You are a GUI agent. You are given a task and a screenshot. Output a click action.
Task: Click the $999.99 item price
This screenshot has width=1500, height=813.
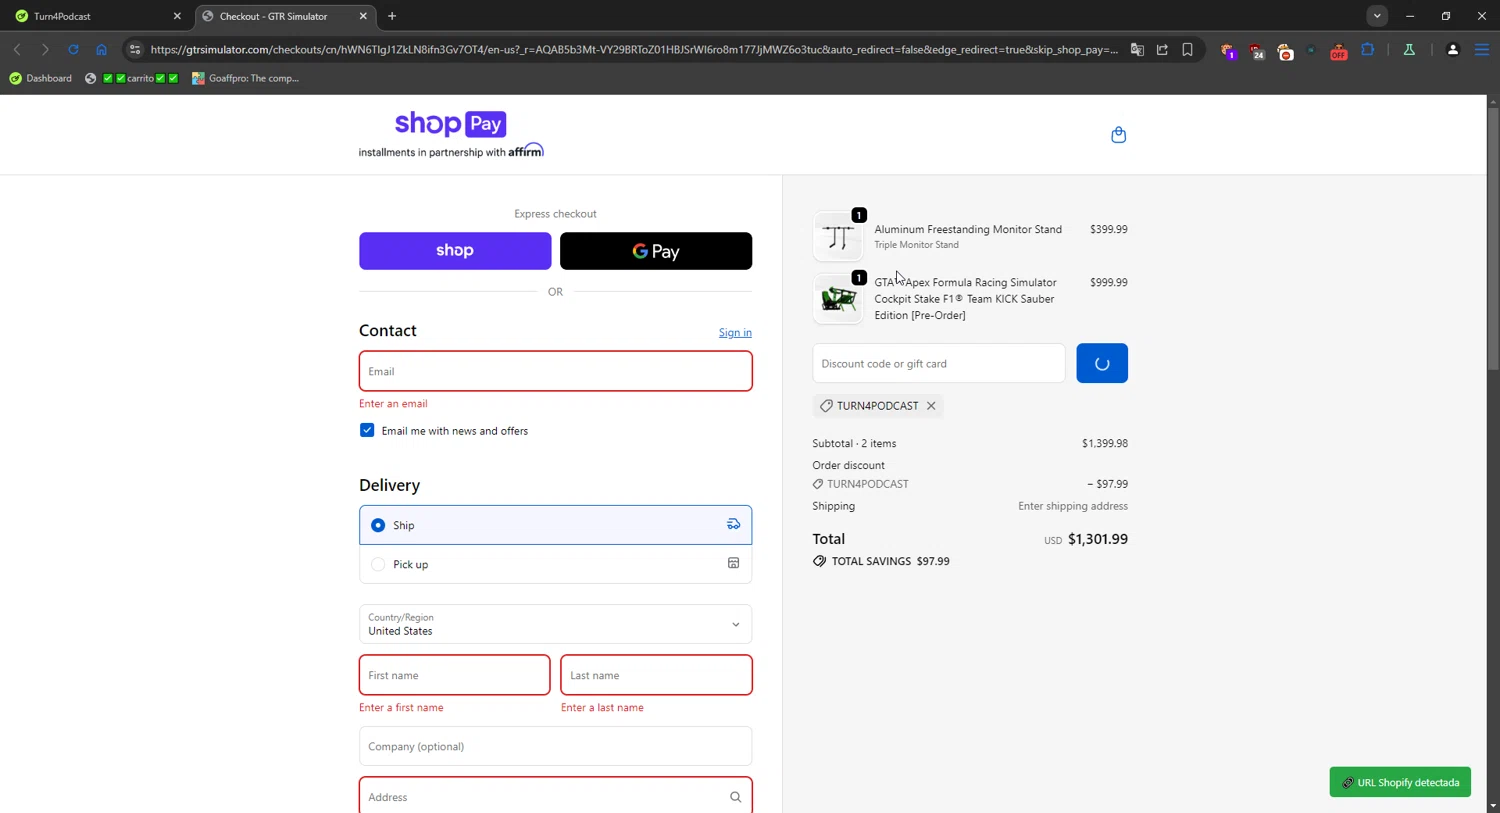(x=1108, y=283)
